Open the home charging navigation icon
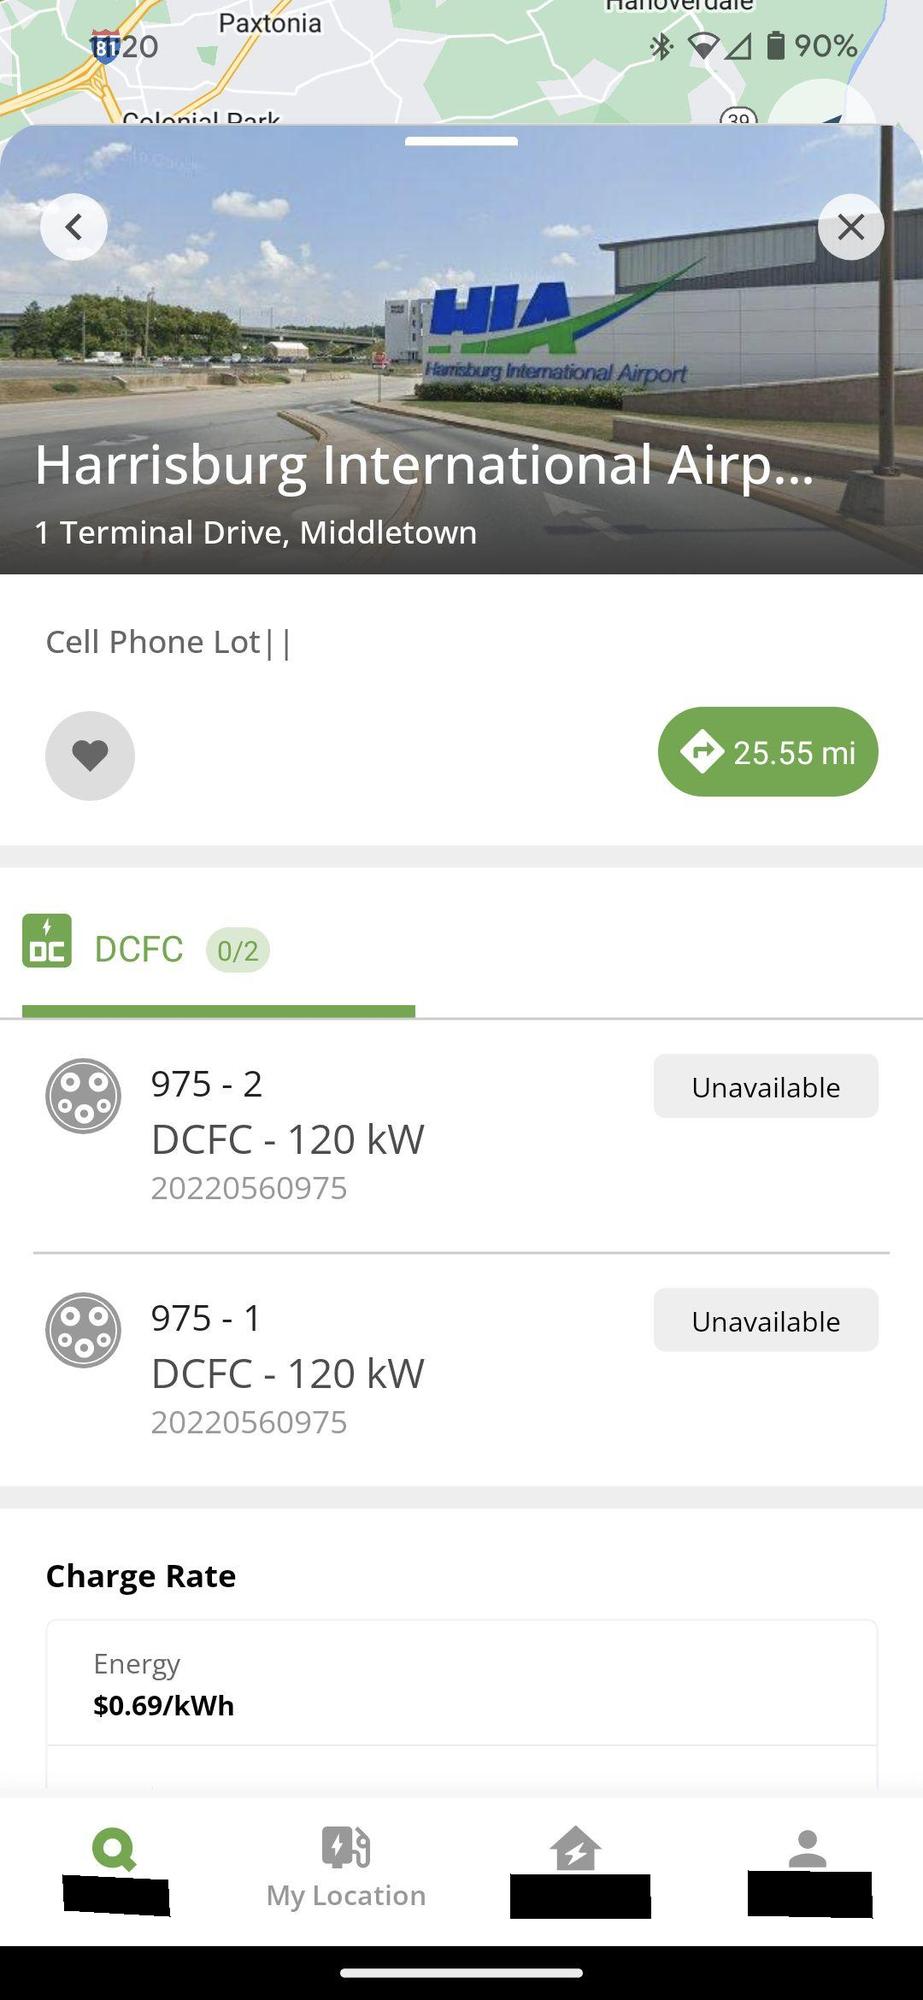Image resolution: width=923 pixels, height=2000 pixels. pos(576,1849)
